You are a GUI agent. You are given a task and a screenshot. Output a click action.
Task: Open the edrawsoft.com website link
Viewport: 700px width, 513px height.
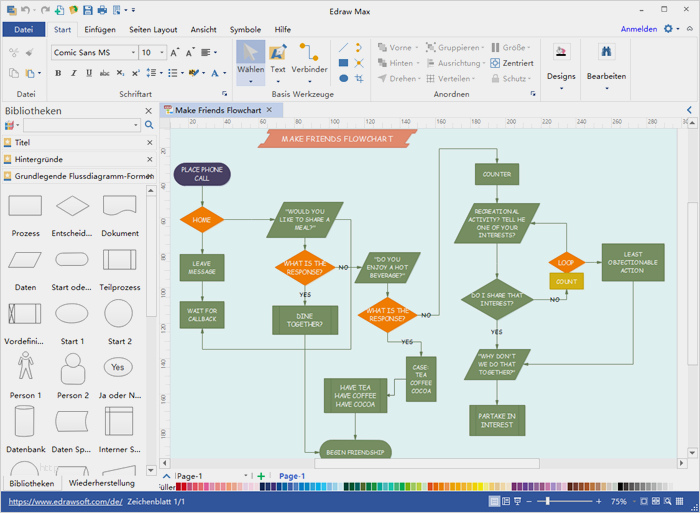point(65,501)
